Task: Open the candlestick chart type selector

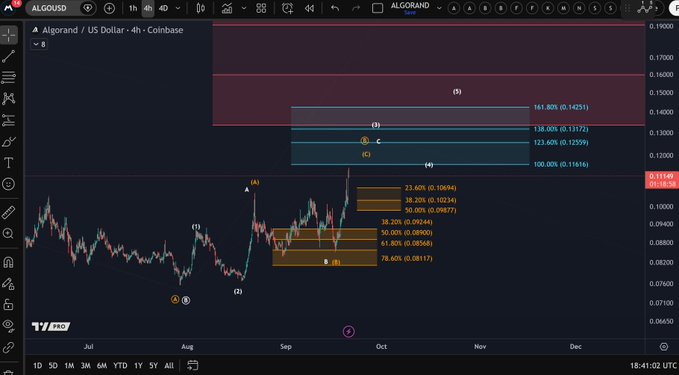Action: pos(200,8)
